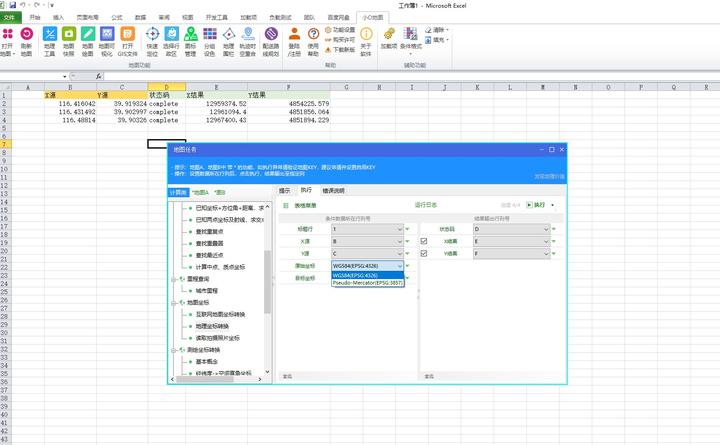Click the 关于软件 info icon

[x=366, y=34]
